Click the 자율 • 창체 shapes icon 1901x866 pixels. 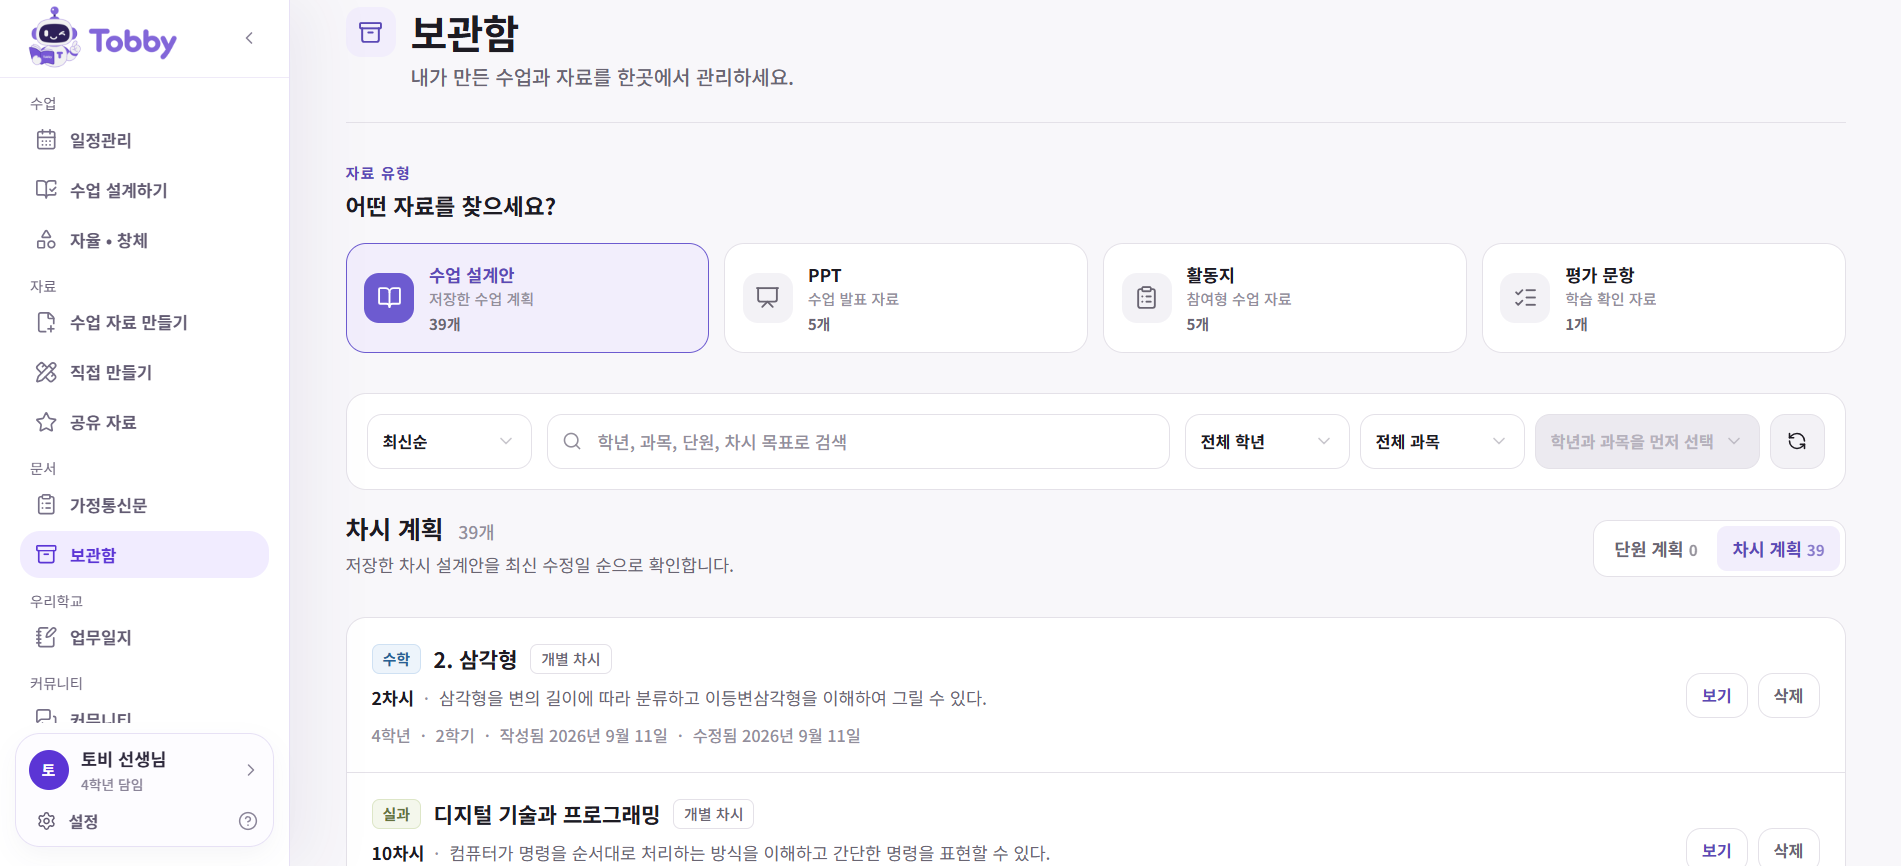pos(46,240)
